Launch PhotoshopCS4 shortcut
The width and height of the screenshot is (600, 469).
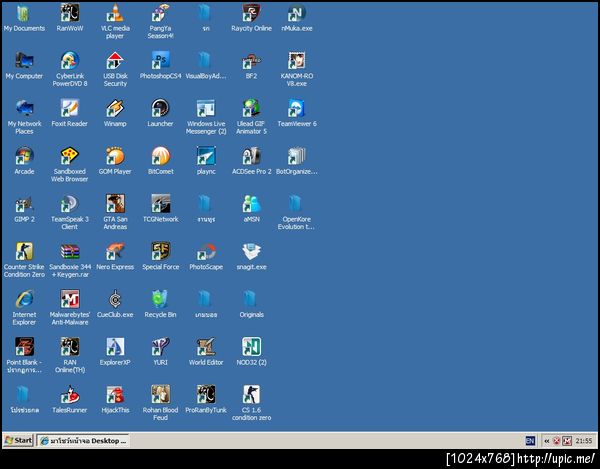pyautogui.click(x=160, y=66)
